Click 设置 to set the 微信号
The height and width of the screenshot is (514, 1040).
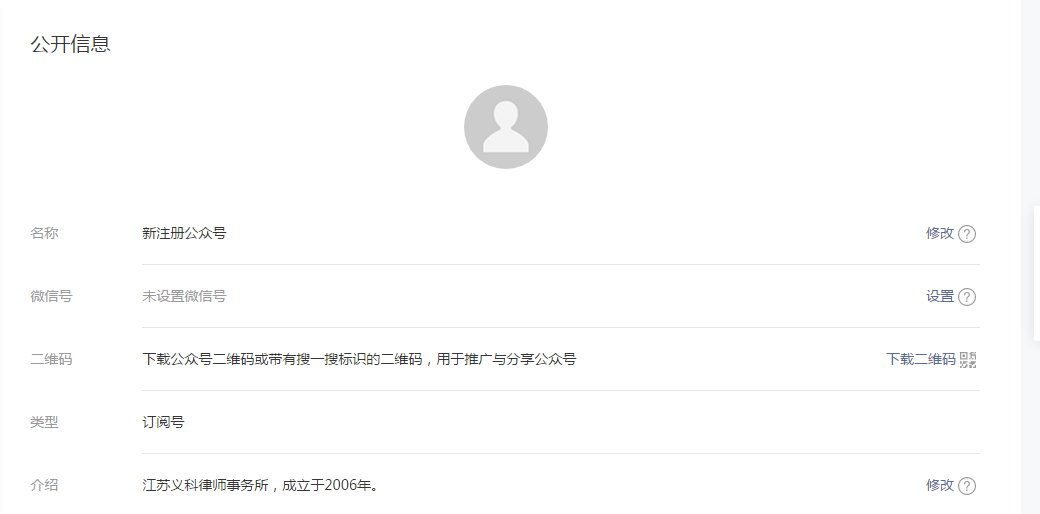click(940, 296)
